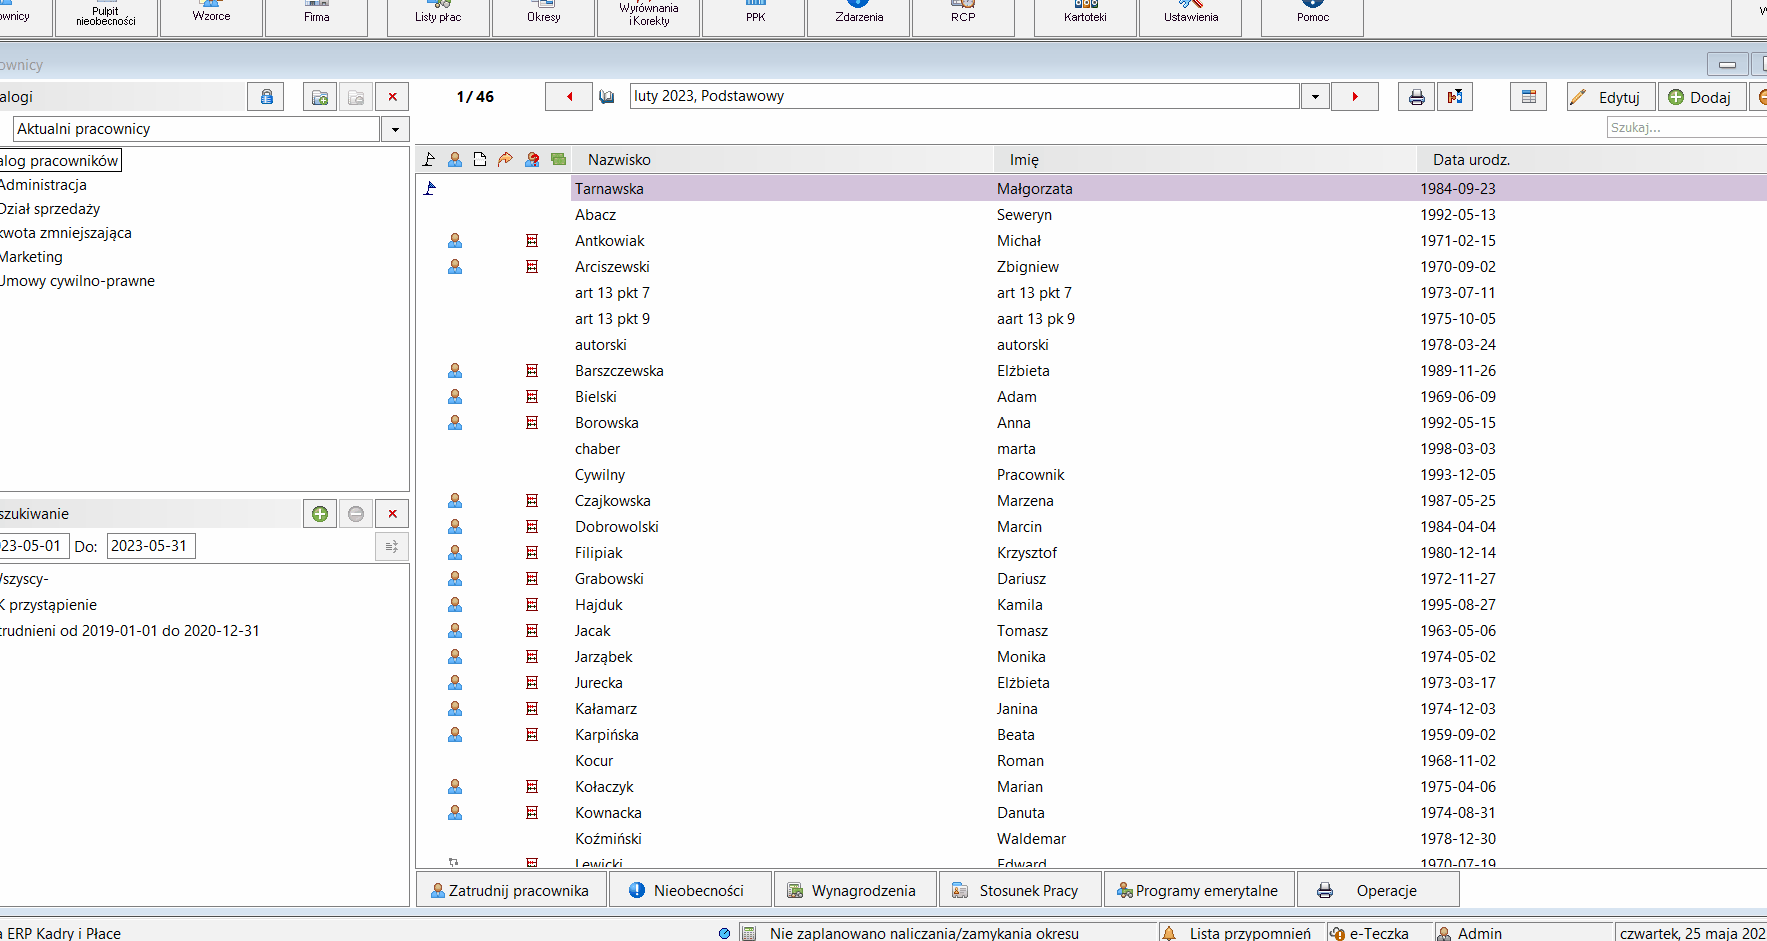Click the column layout icon beside Edytuj

[x=1528, y=97]
